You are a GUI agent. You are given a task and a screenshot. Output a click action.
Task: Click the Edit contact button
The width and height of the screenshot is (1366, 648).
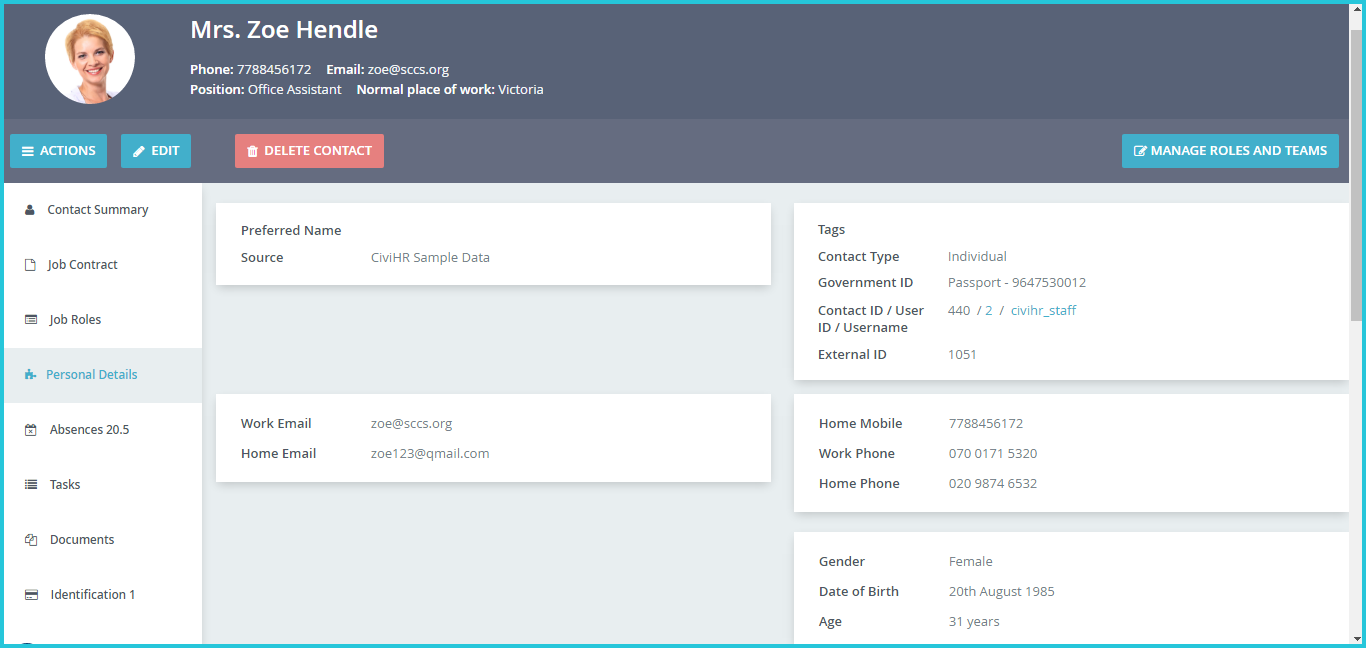(156, 151)
